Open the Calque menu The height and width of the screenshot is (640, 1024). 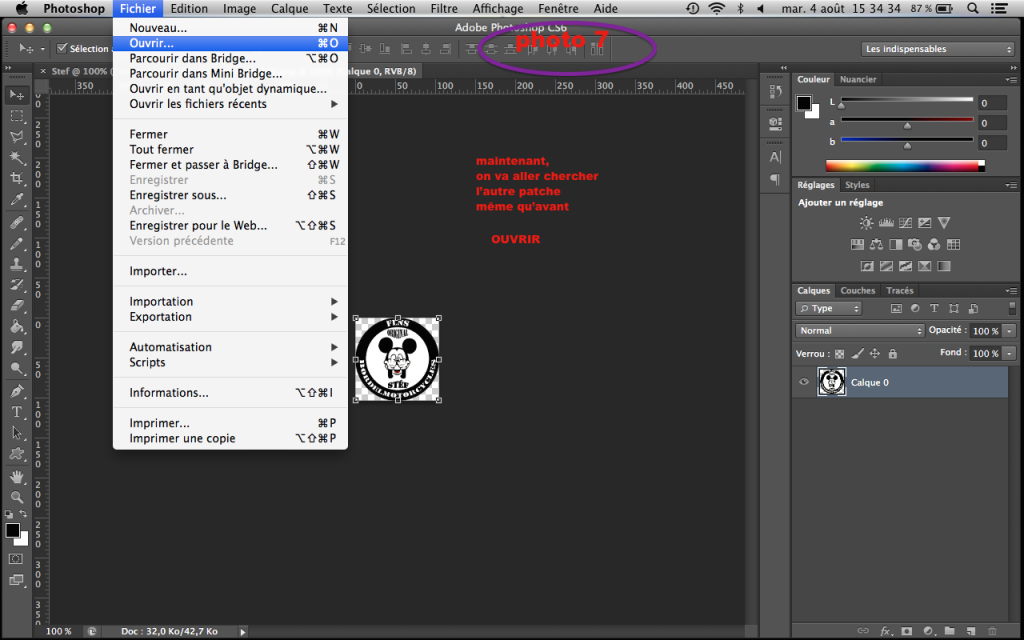tap(289, 8)
